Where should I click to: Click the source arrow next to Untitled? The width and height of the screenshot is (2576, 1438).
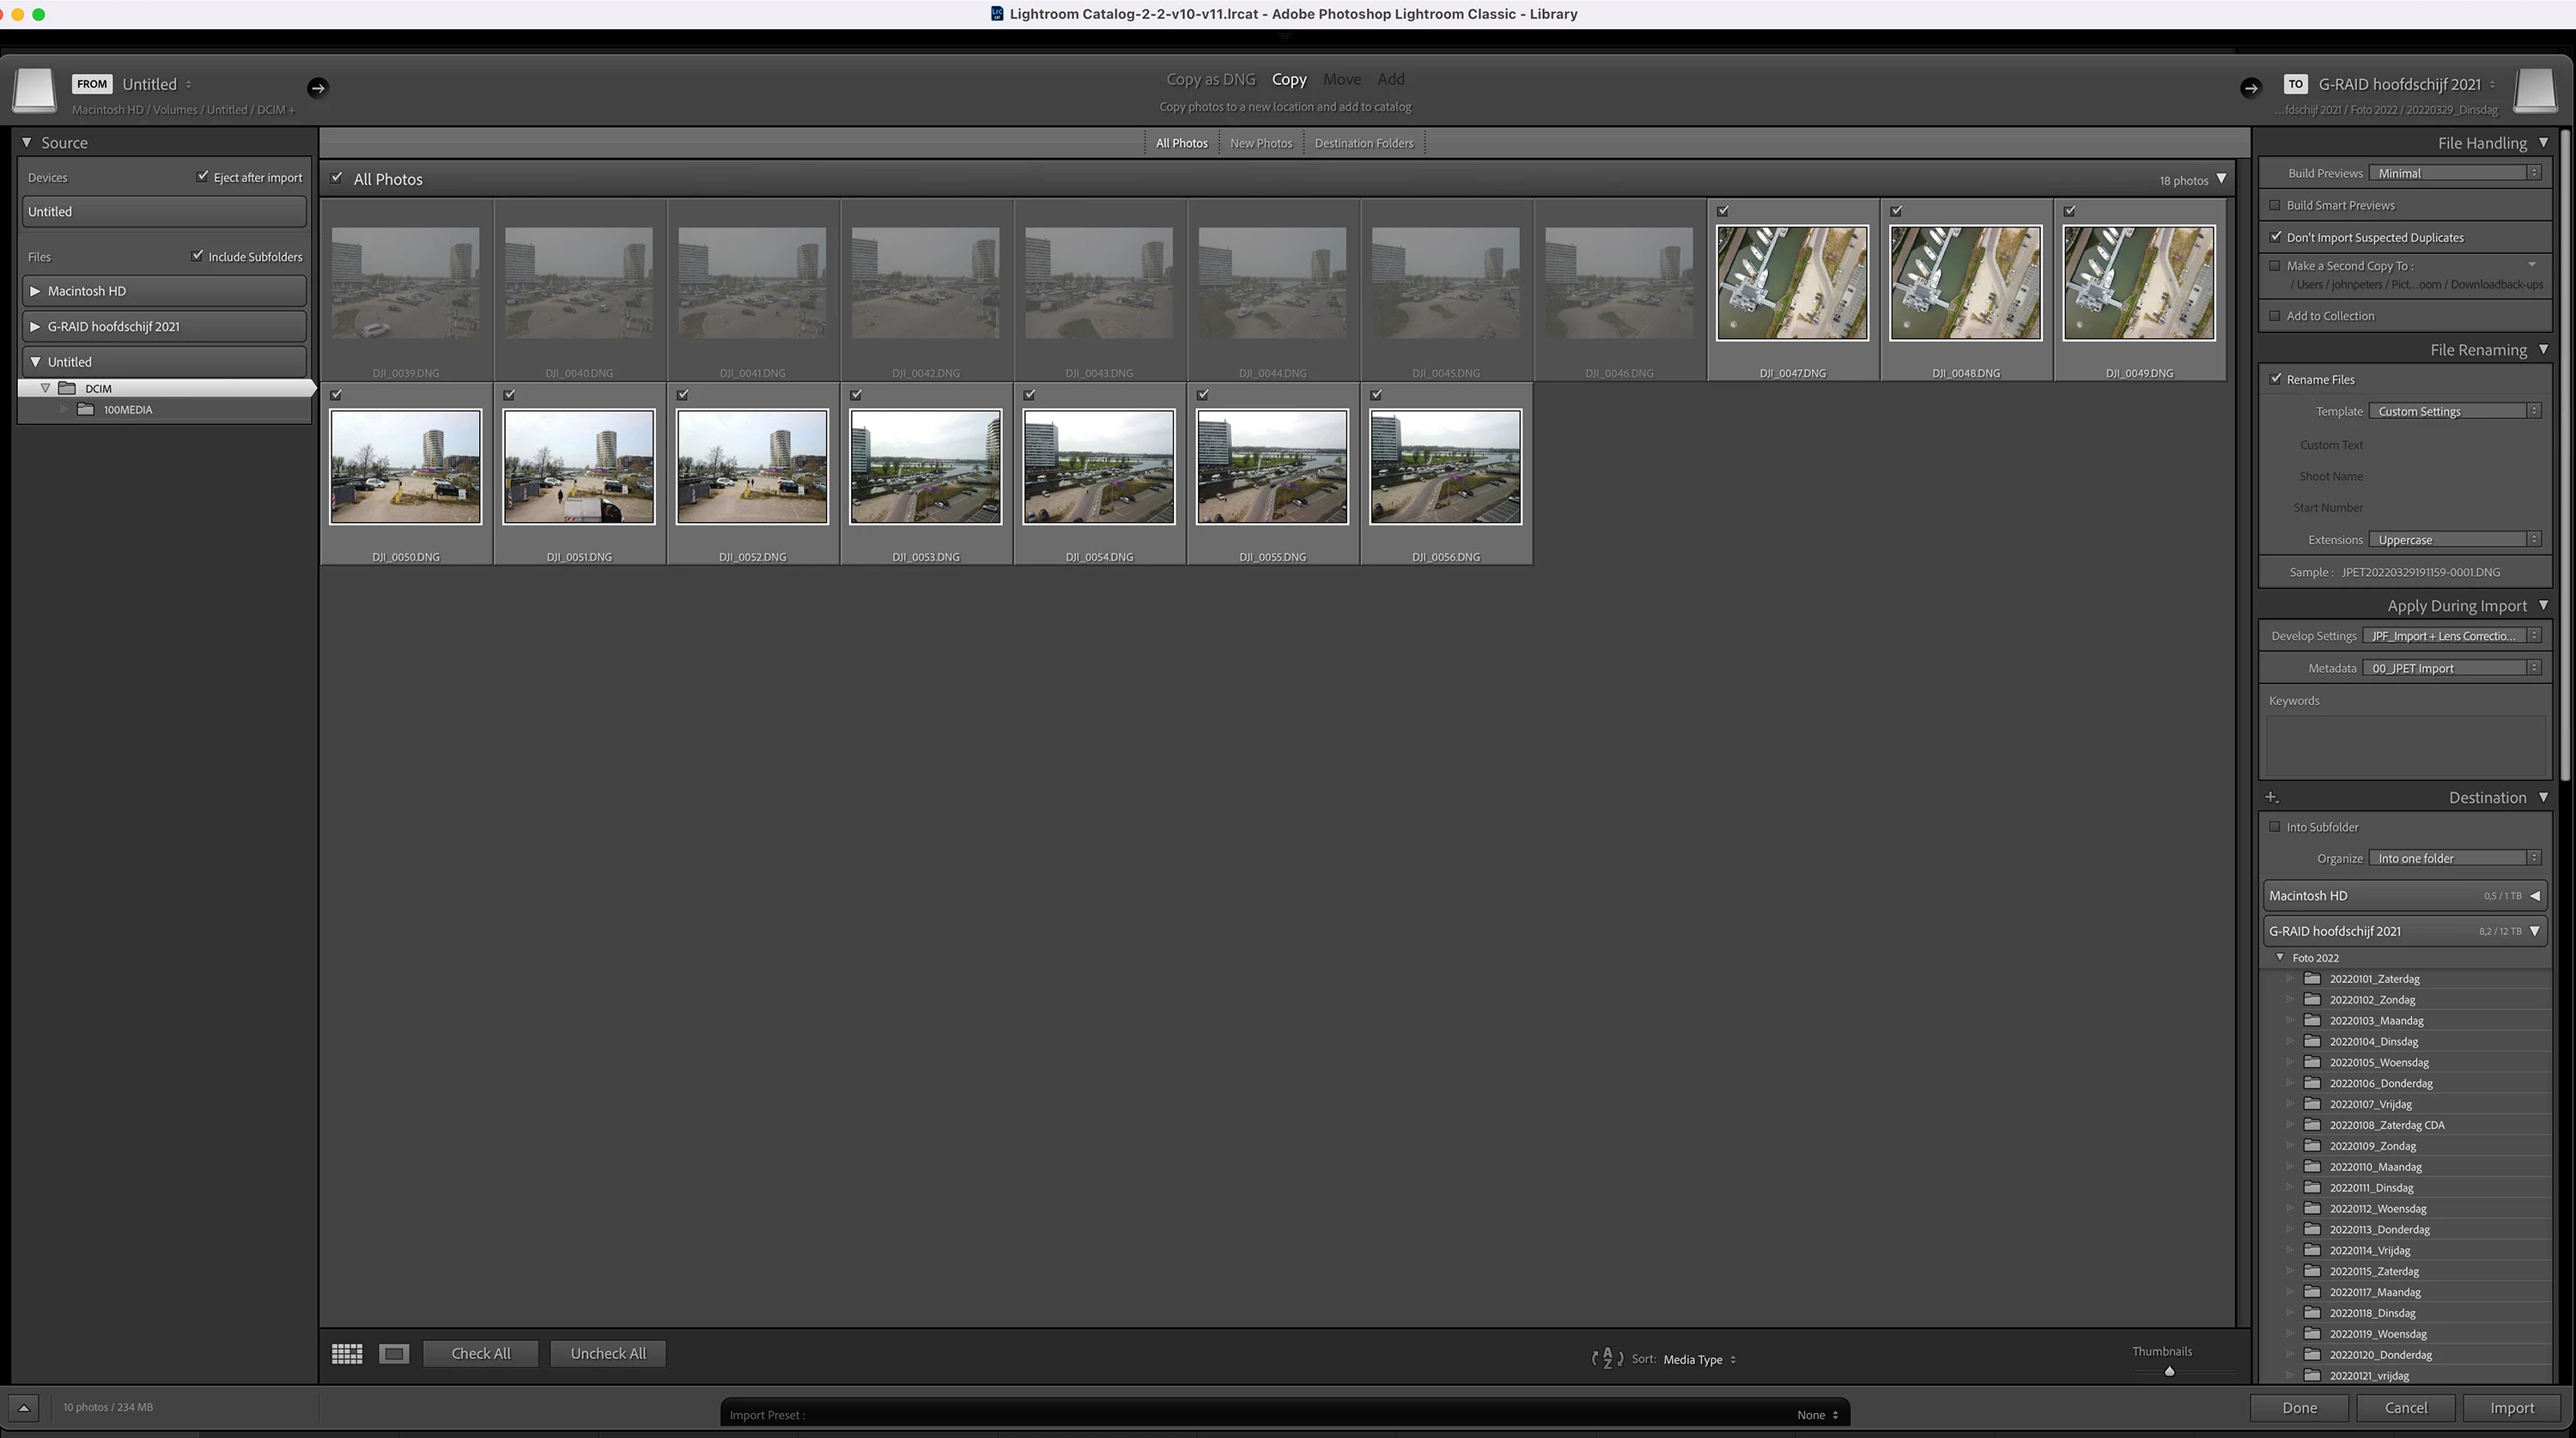pyautogui.click(x=318, y=88)
